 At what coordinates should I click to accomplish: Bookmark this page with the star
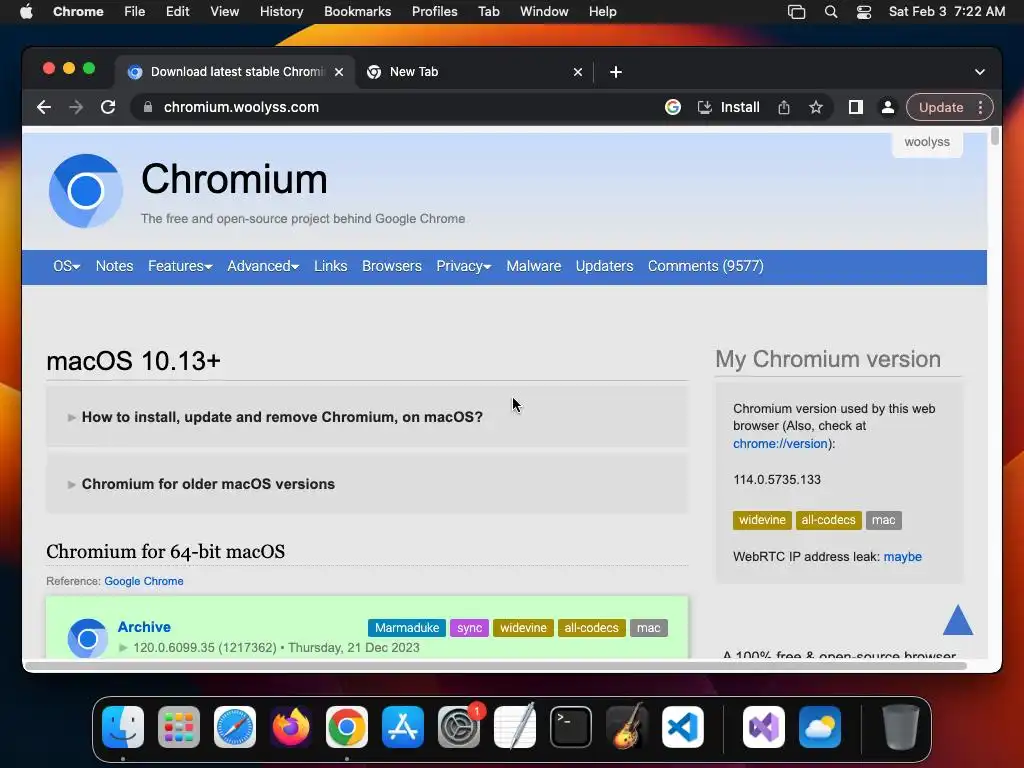coord(816,107)
